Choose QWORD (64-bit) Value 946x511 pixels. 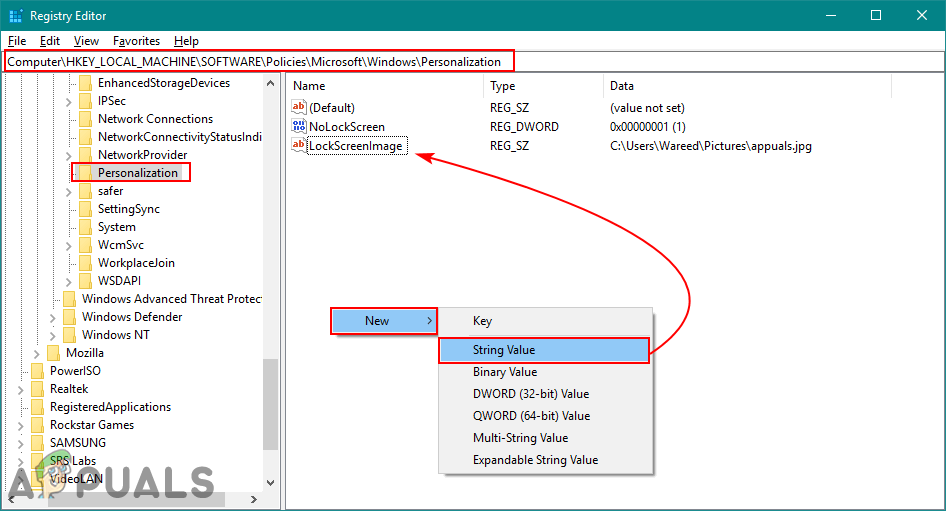[x=545, y=416]
